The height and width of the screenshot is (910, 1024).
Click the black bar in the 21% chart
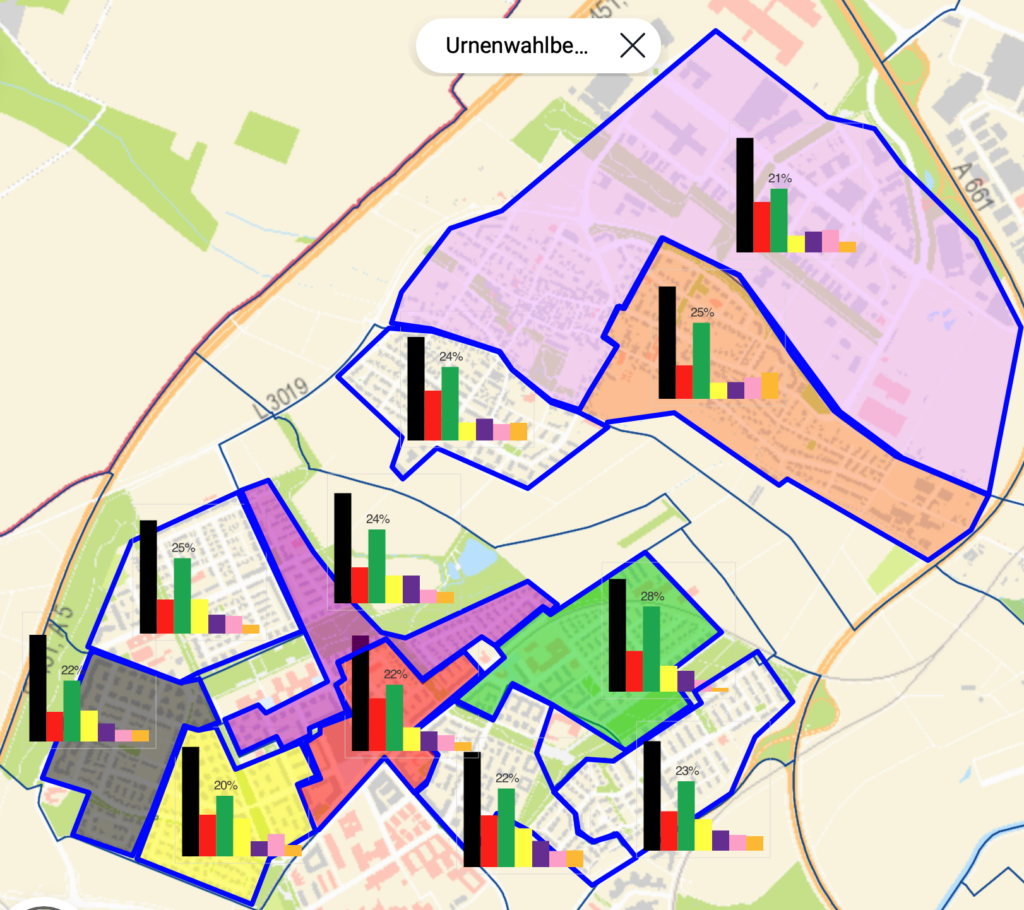745,196
